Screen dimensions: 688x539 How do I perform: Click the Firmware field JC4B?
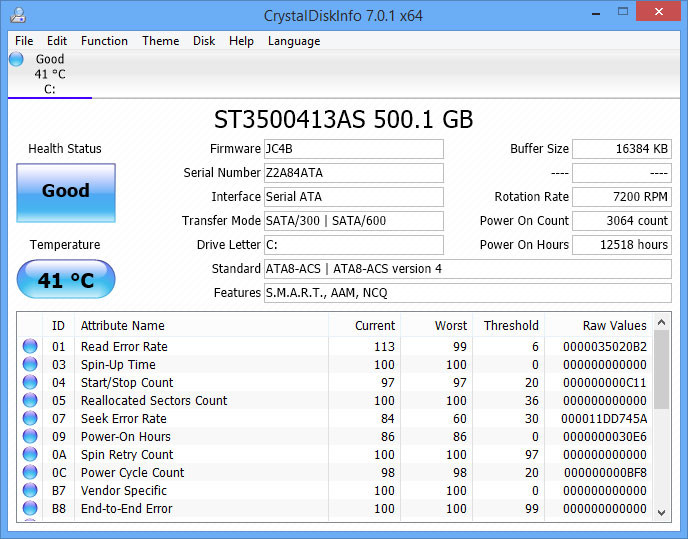(354, 149)
